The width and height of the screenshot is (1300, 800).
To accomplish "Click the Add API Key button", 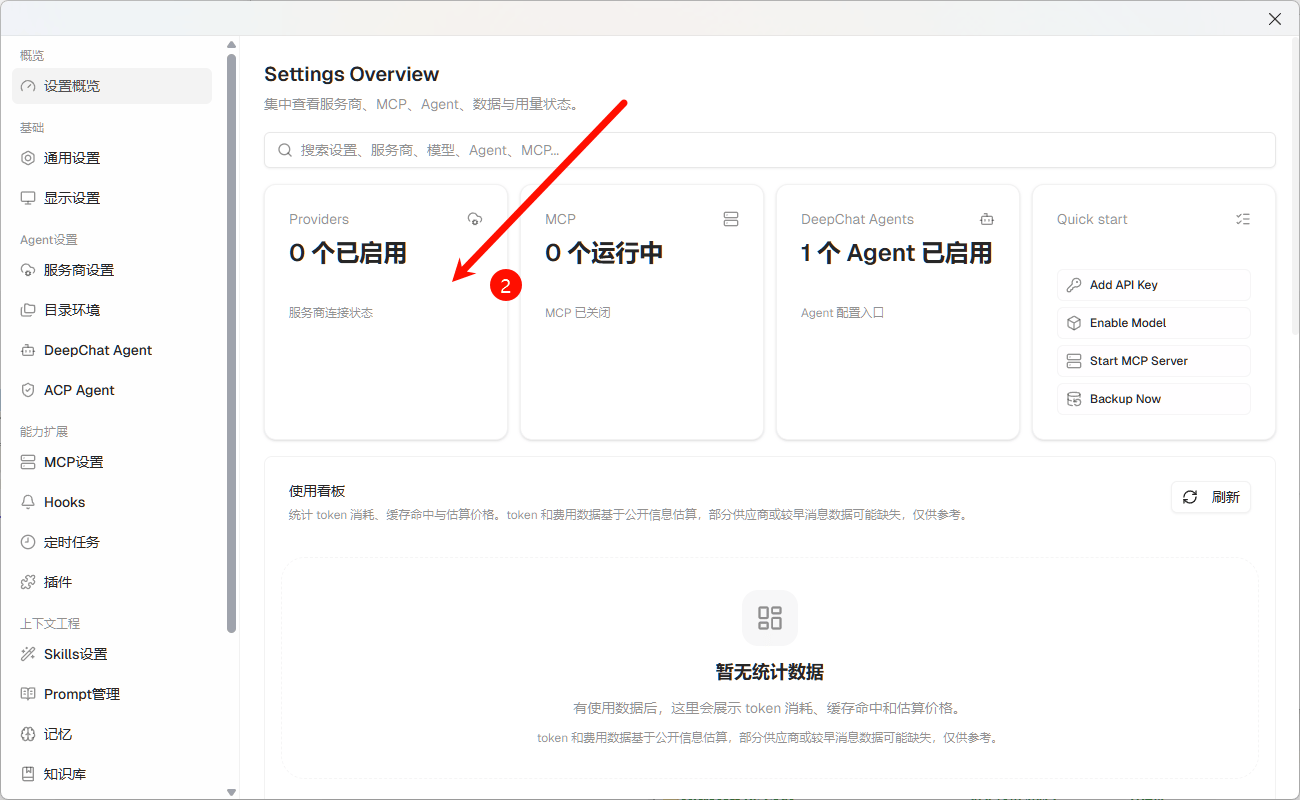I will pyautogui.click(x=1154, y=285).
